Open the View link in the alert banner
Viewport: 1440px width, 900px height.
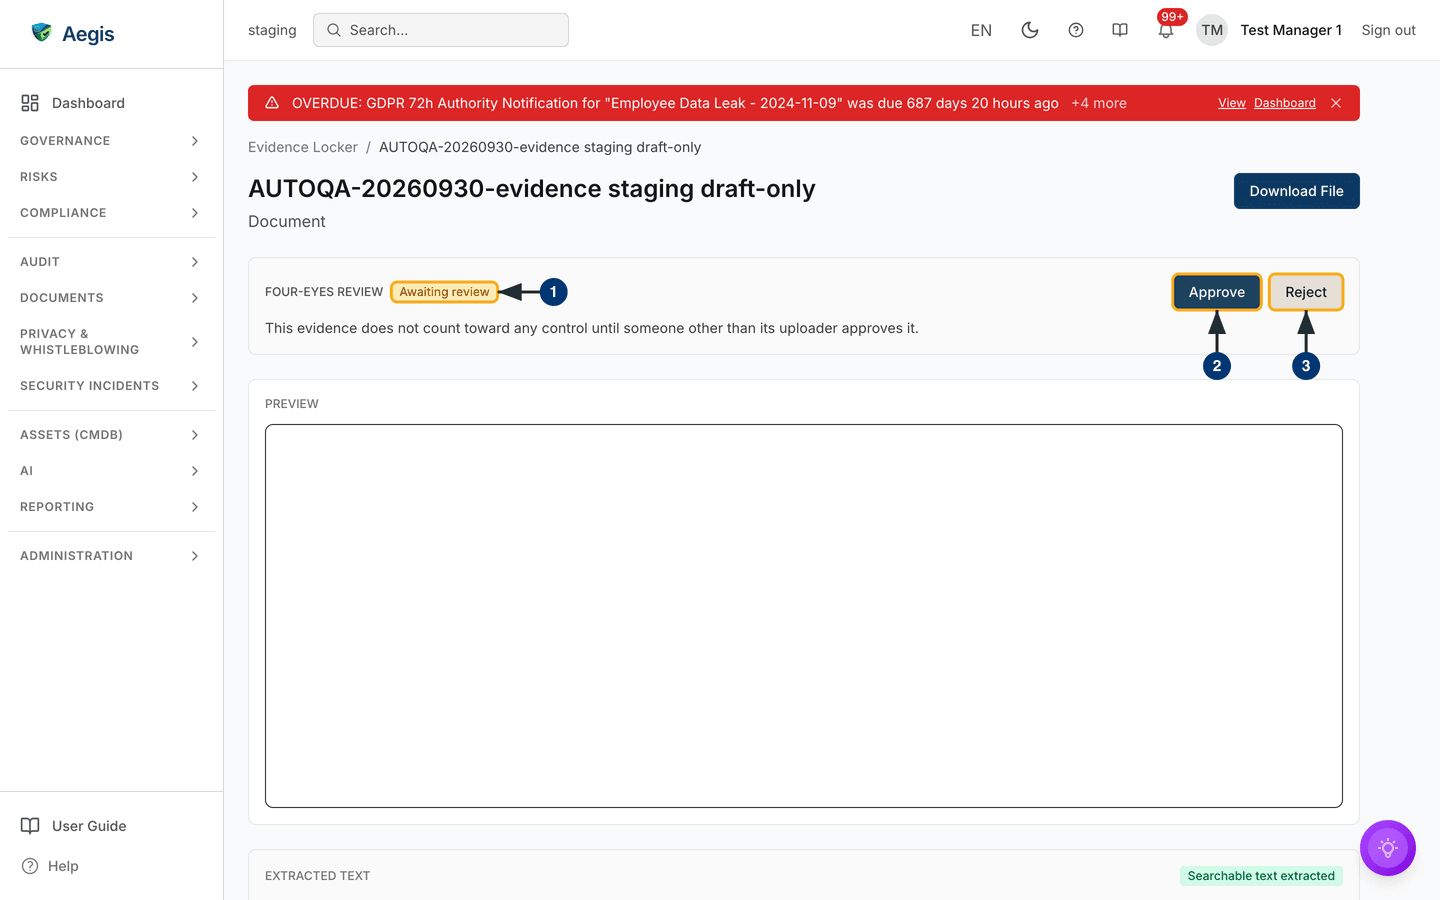[1232, 103]
